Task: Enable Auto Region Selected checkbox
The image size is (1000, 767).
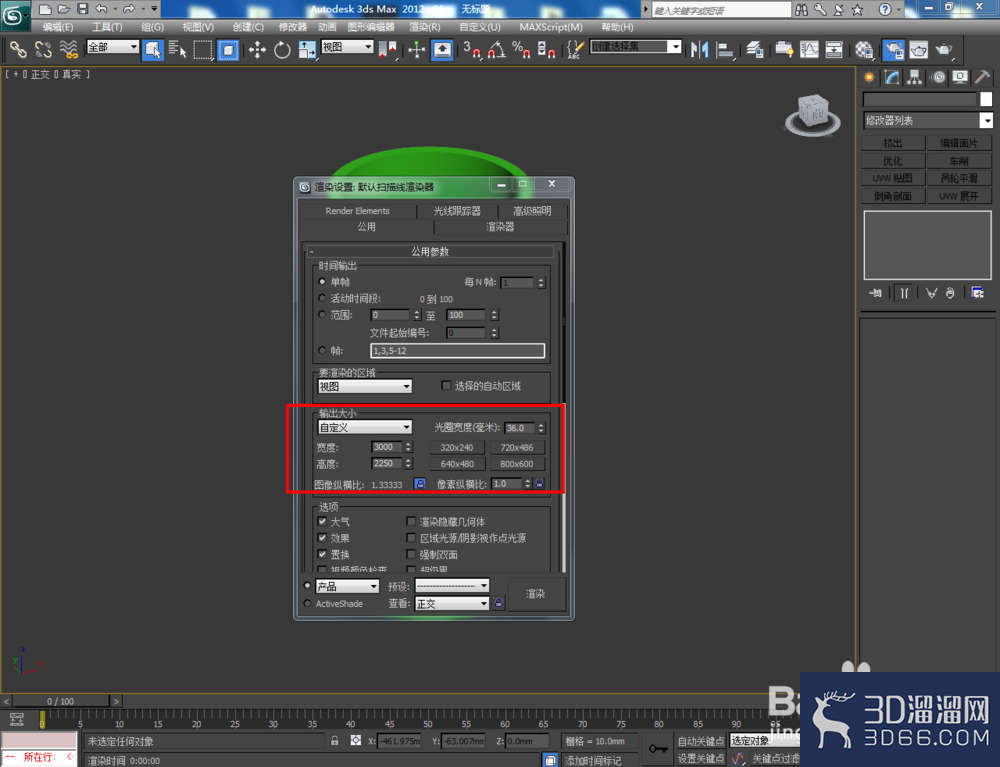Action: 446,385
